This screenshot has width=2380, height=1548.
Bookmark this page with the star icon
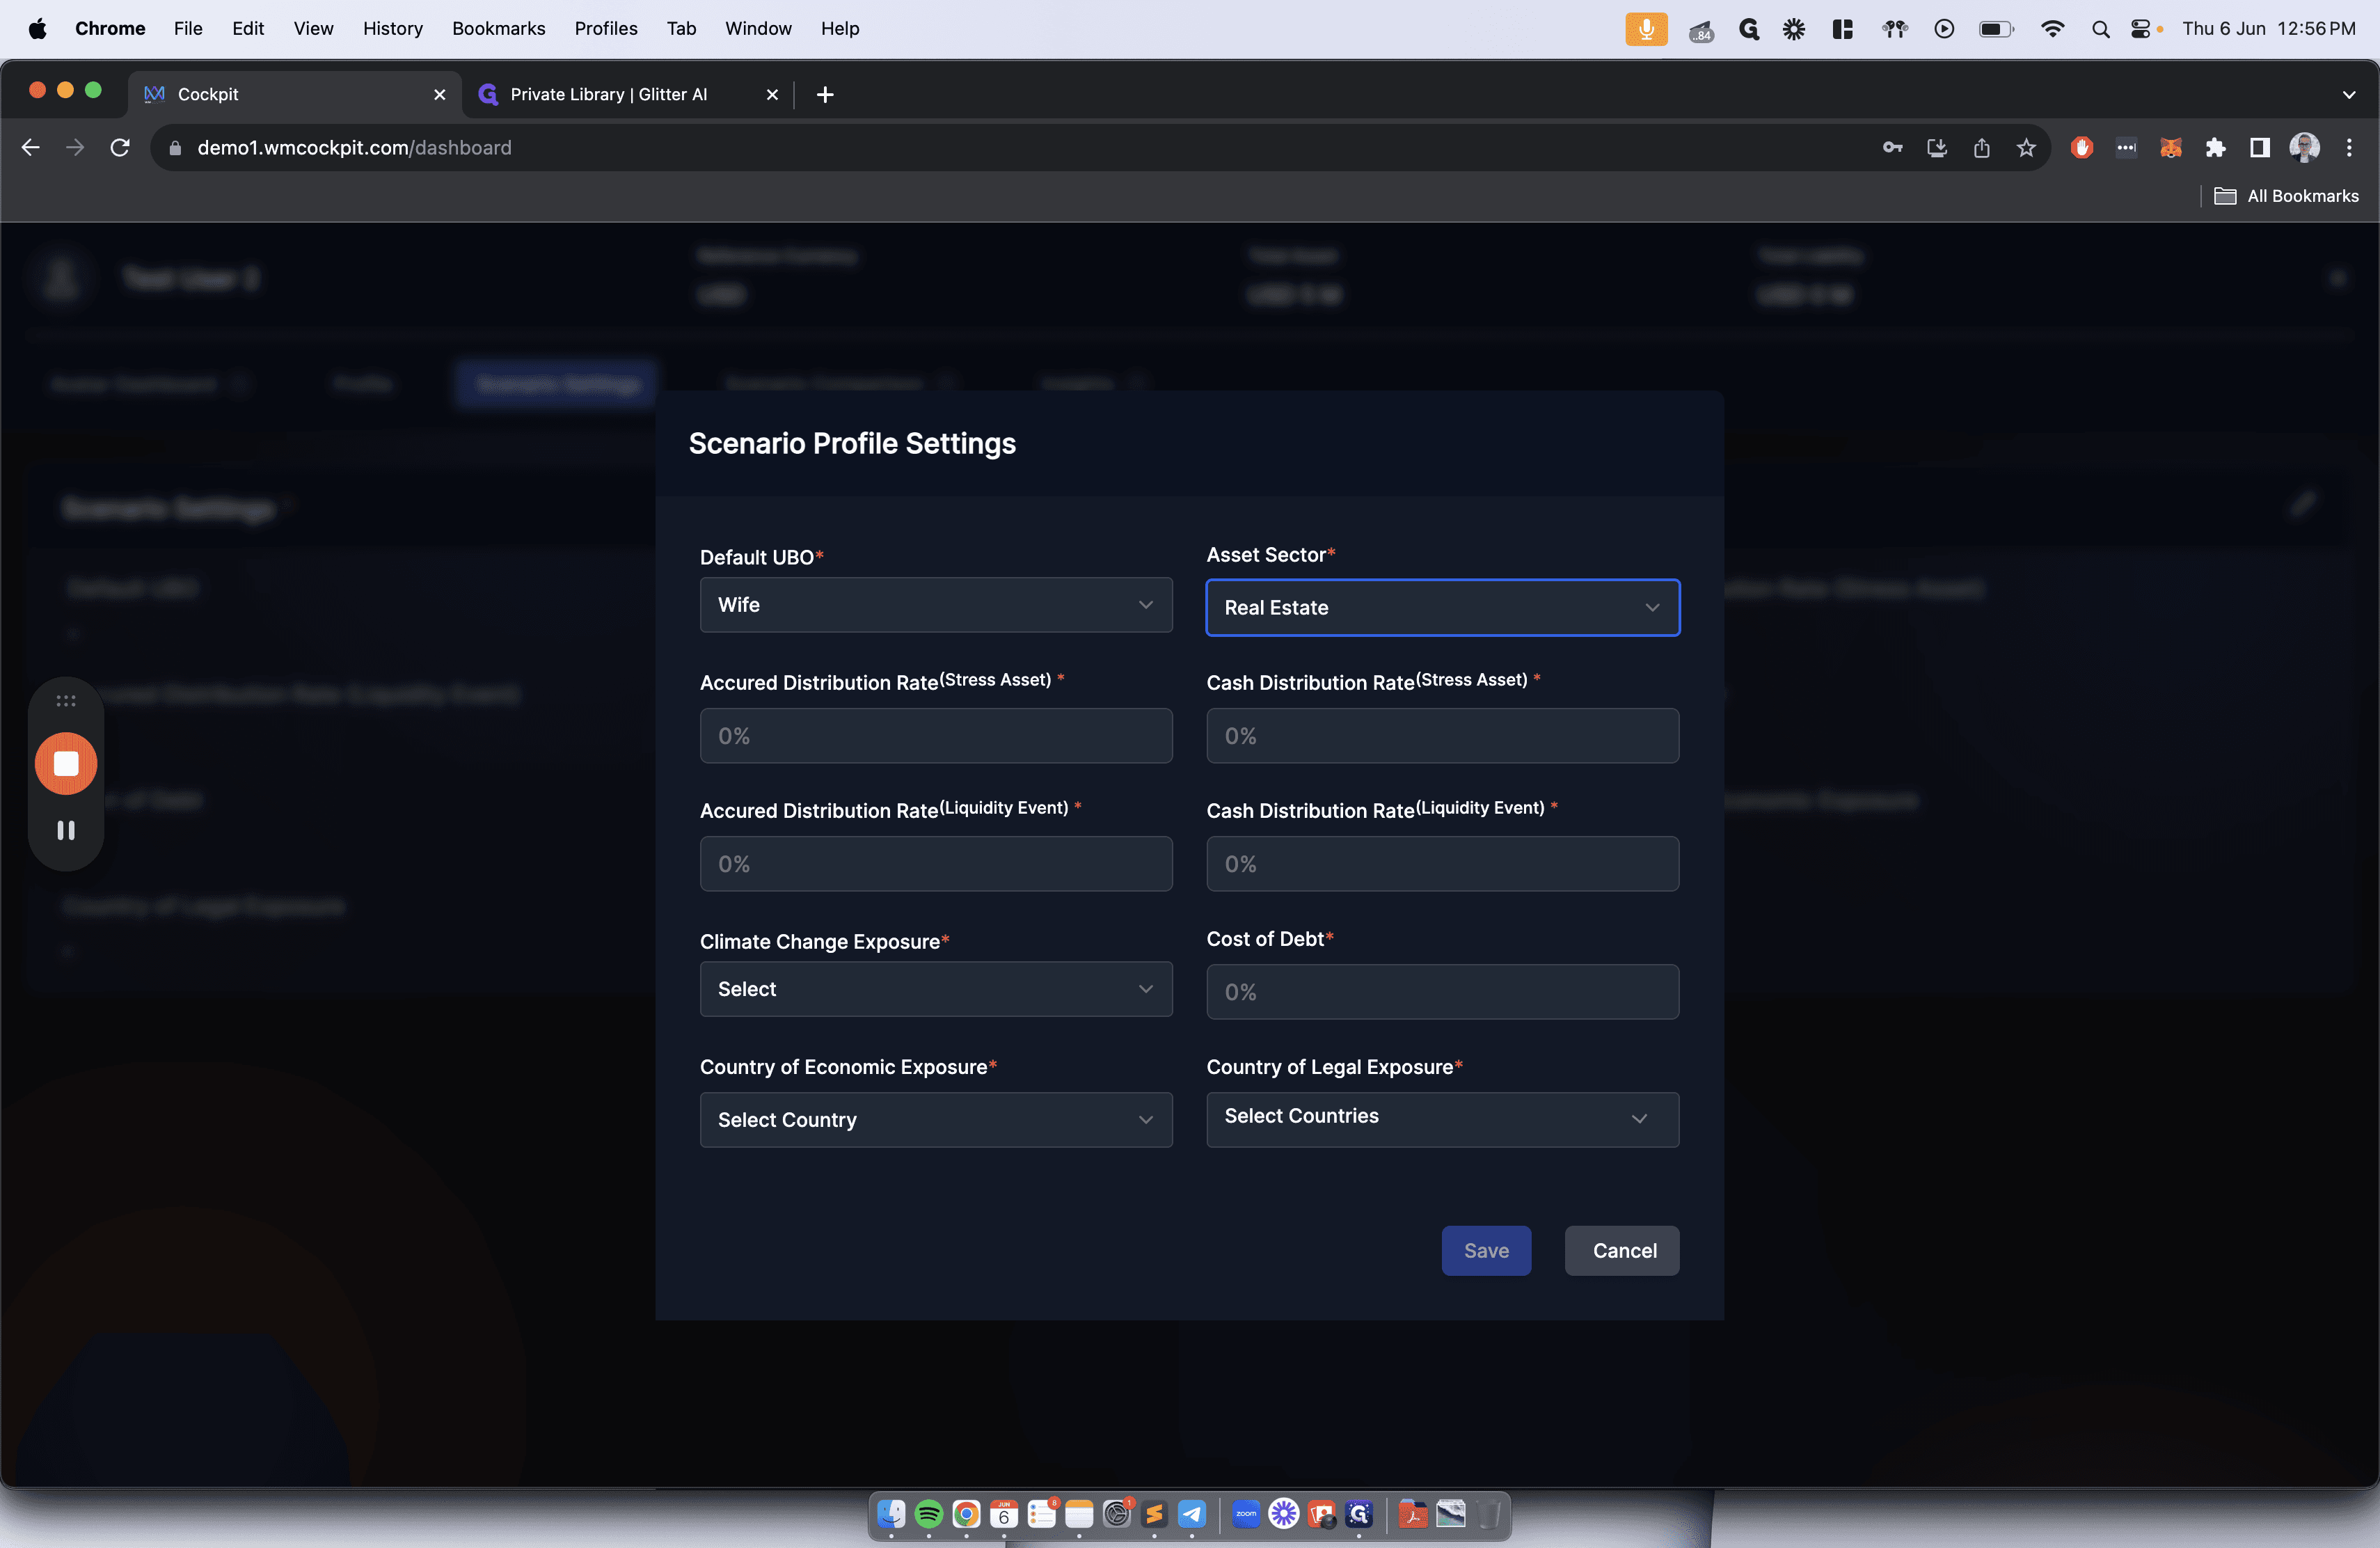tap(2026, 148)
